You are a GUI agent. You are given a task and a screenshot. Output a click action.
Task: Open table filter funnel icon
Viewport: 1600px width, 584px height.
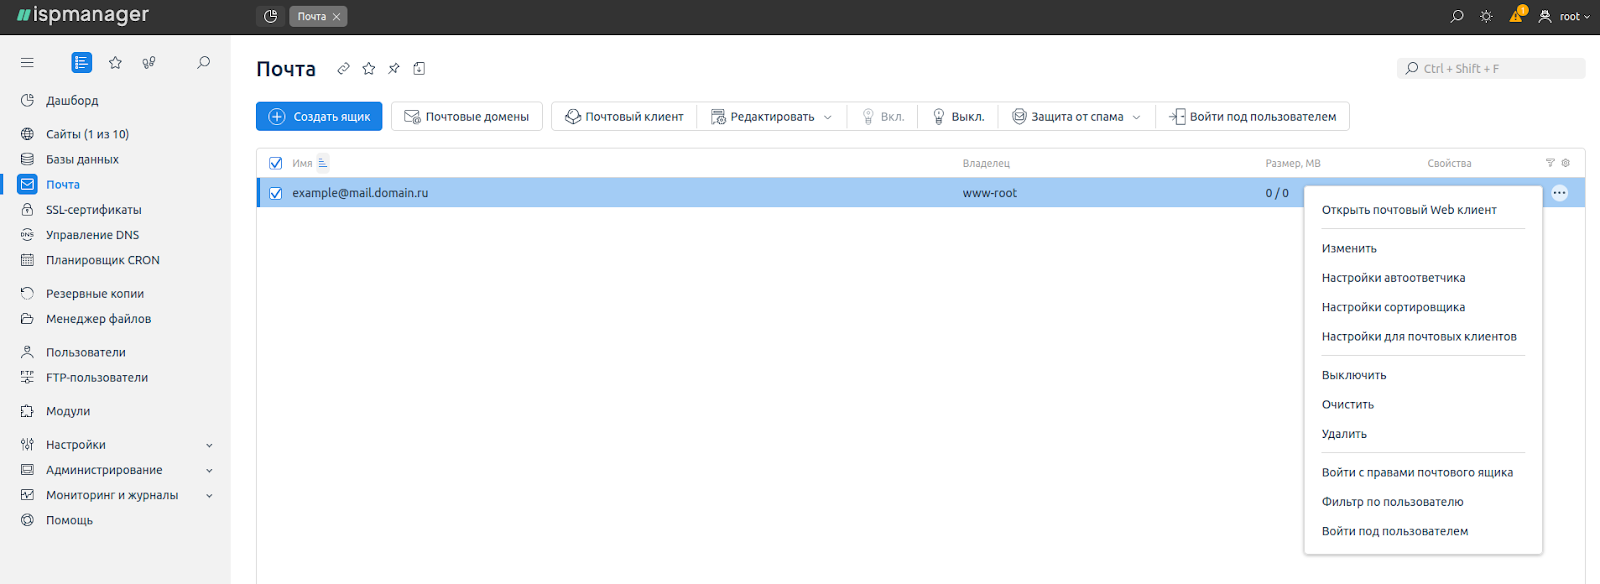[1550, 162]
